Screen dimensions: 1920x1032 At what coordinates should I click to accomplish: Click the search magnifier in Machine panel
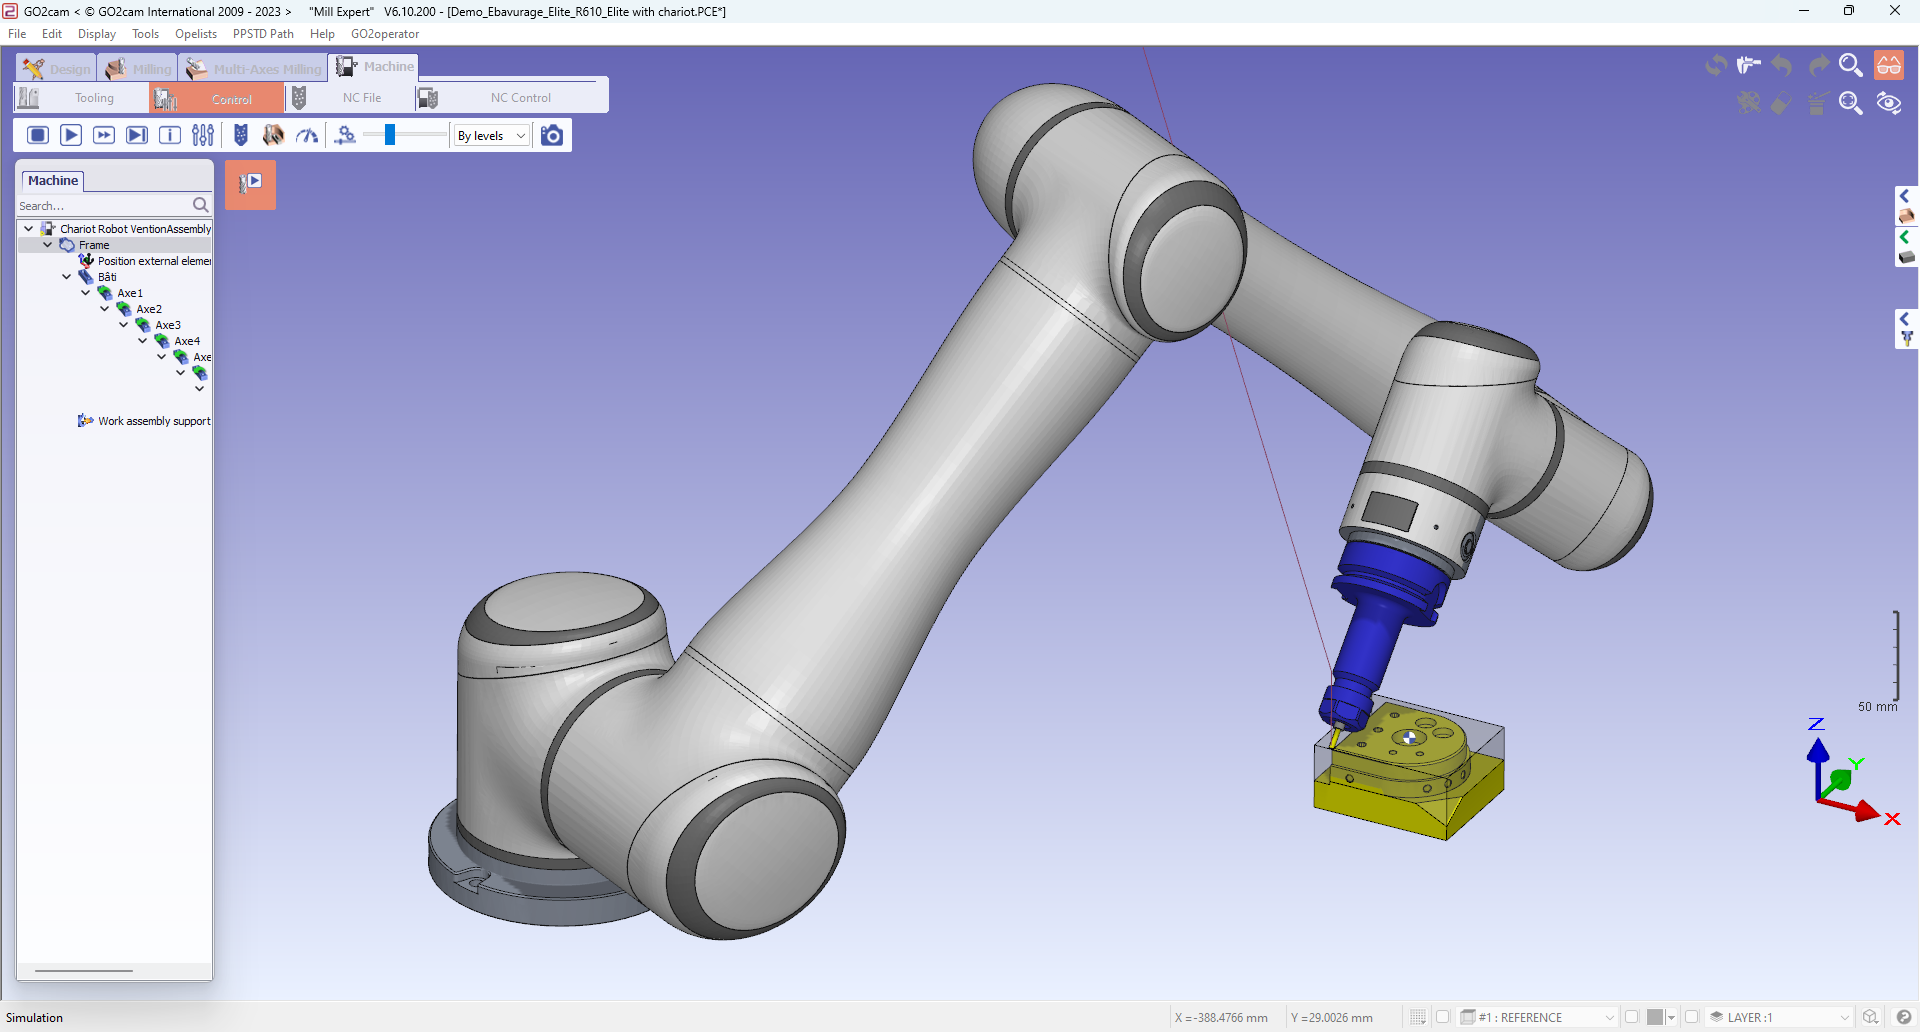click(x=200, y=205)
